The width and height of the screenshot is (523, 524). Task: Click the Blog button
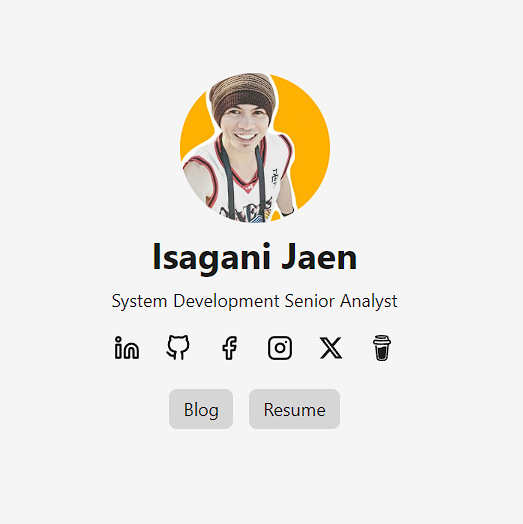pos(201,409)
